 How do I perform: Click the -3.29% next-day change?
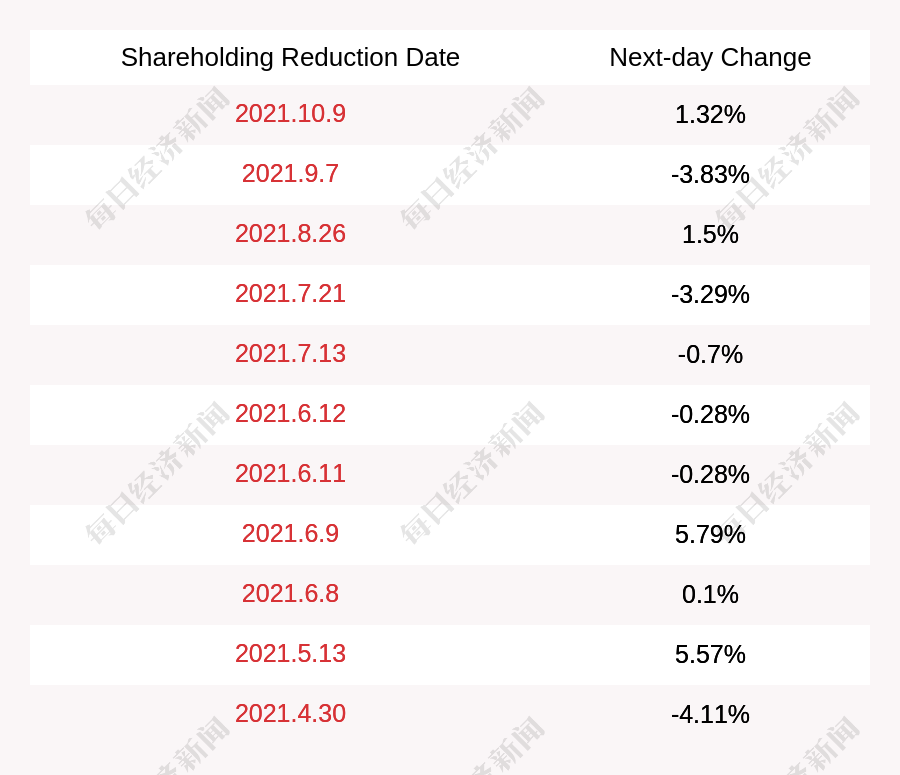tap(710, 294)
